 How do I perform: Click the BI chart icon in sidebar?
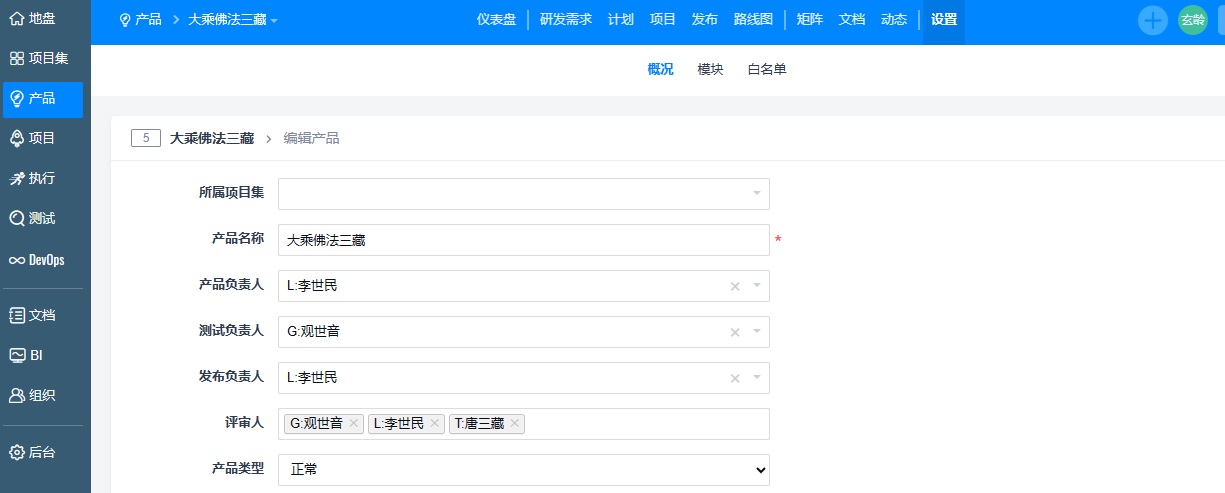point(17,355)
